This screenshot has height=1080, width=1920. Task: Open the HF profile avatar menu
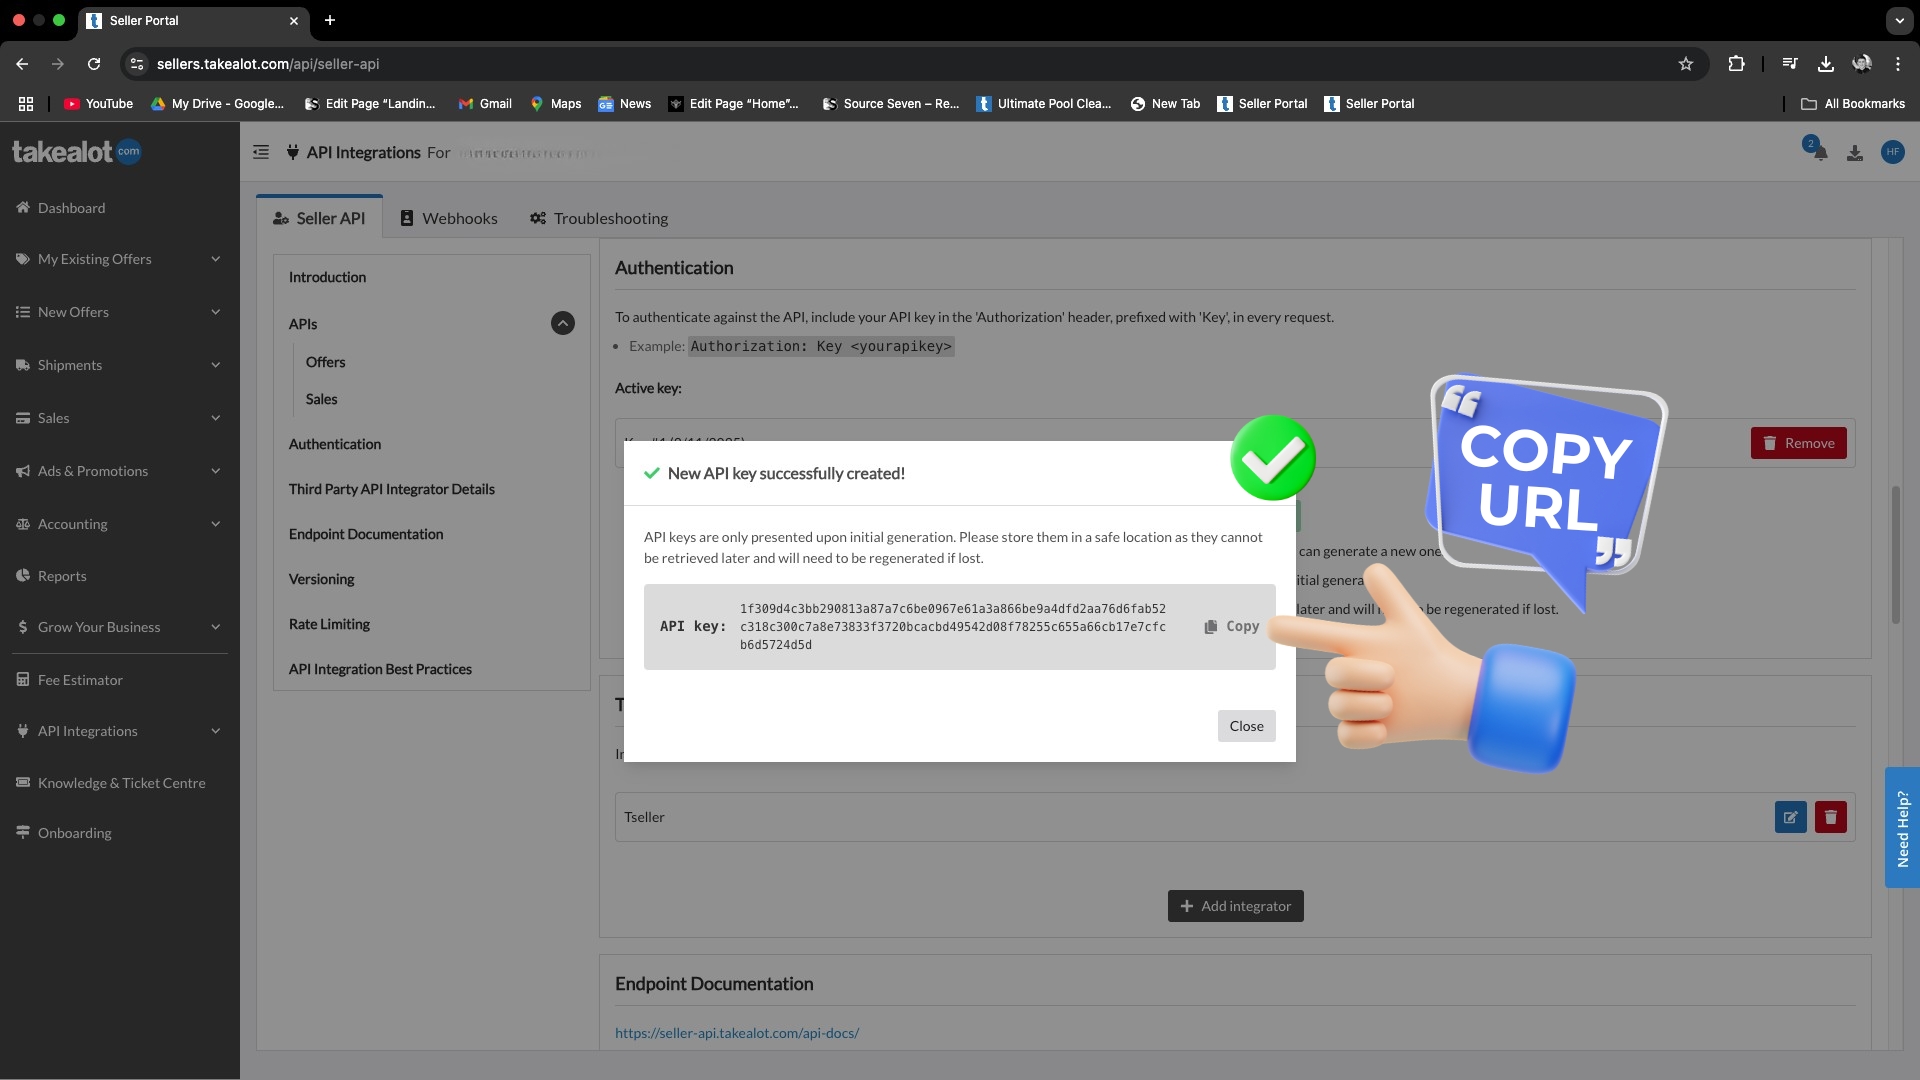[1893, 152]
